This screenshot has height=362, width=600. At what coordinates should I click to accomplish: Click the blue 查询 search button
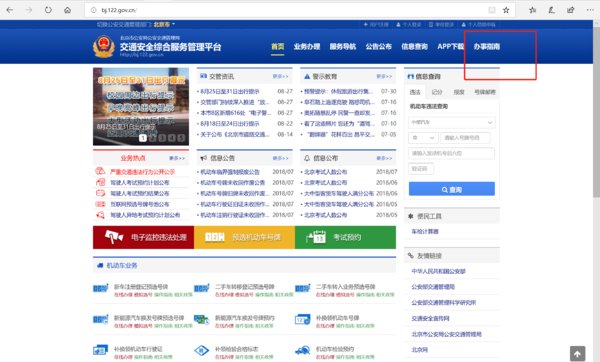[452, 189]
